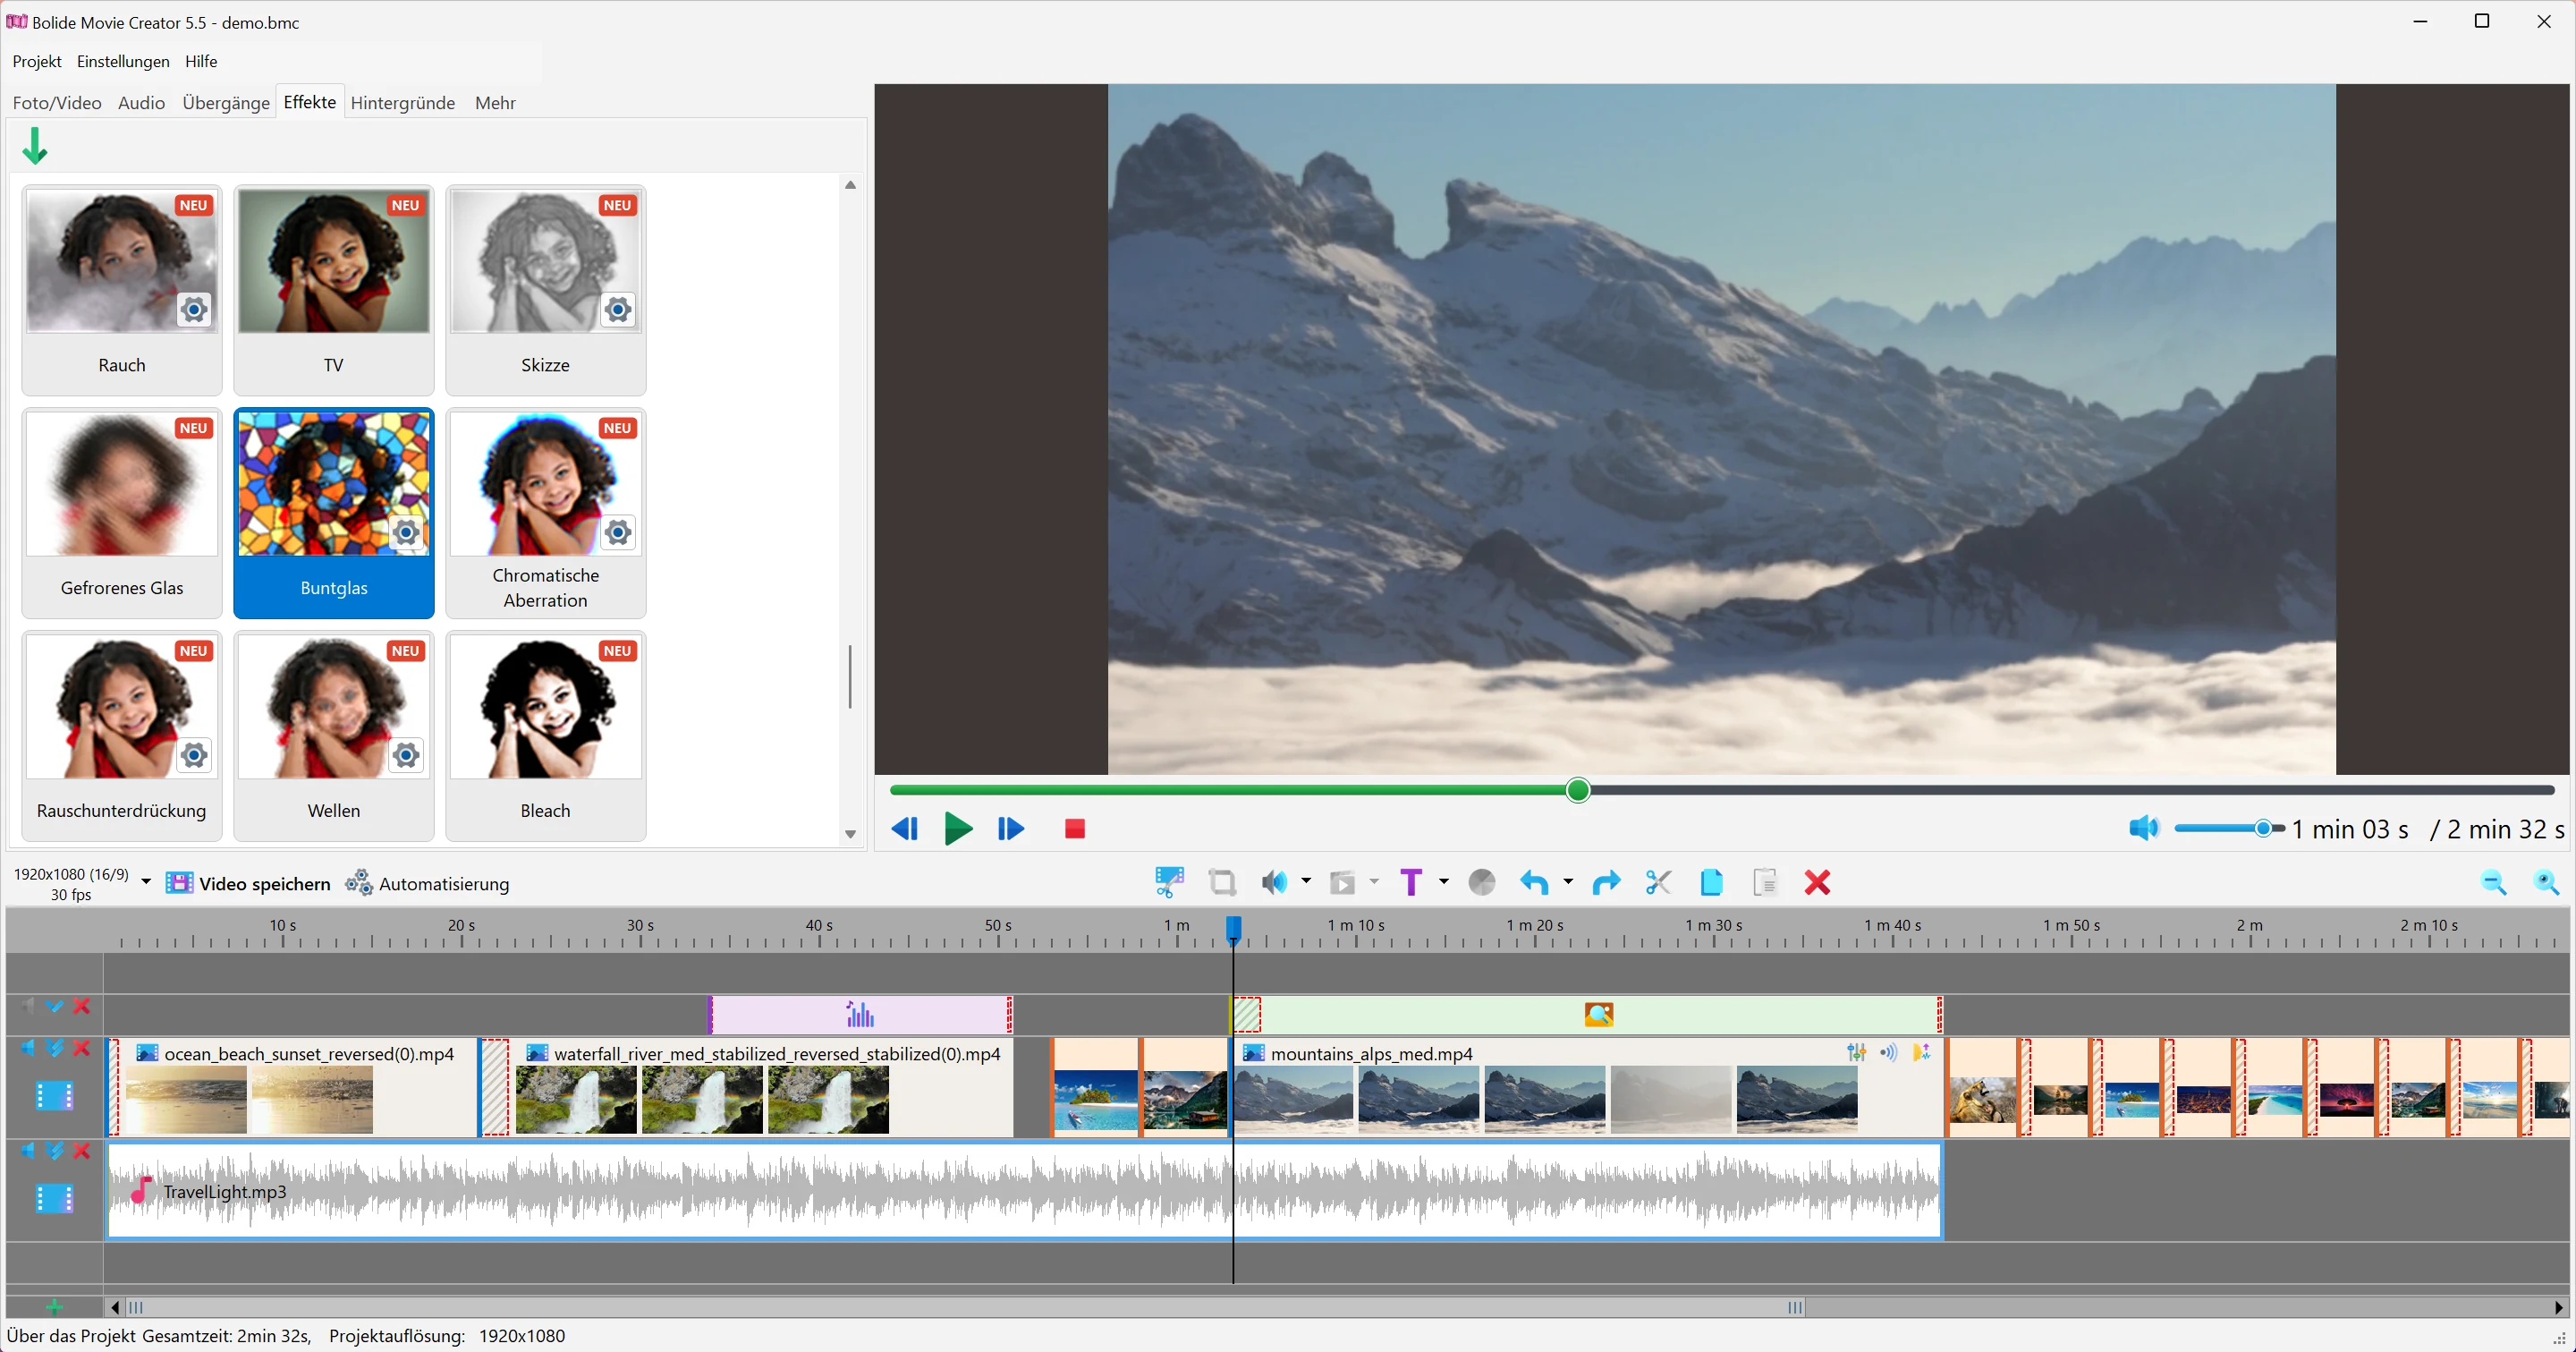
Task: Step forward one frame in preview
Action: [1011, 828]
